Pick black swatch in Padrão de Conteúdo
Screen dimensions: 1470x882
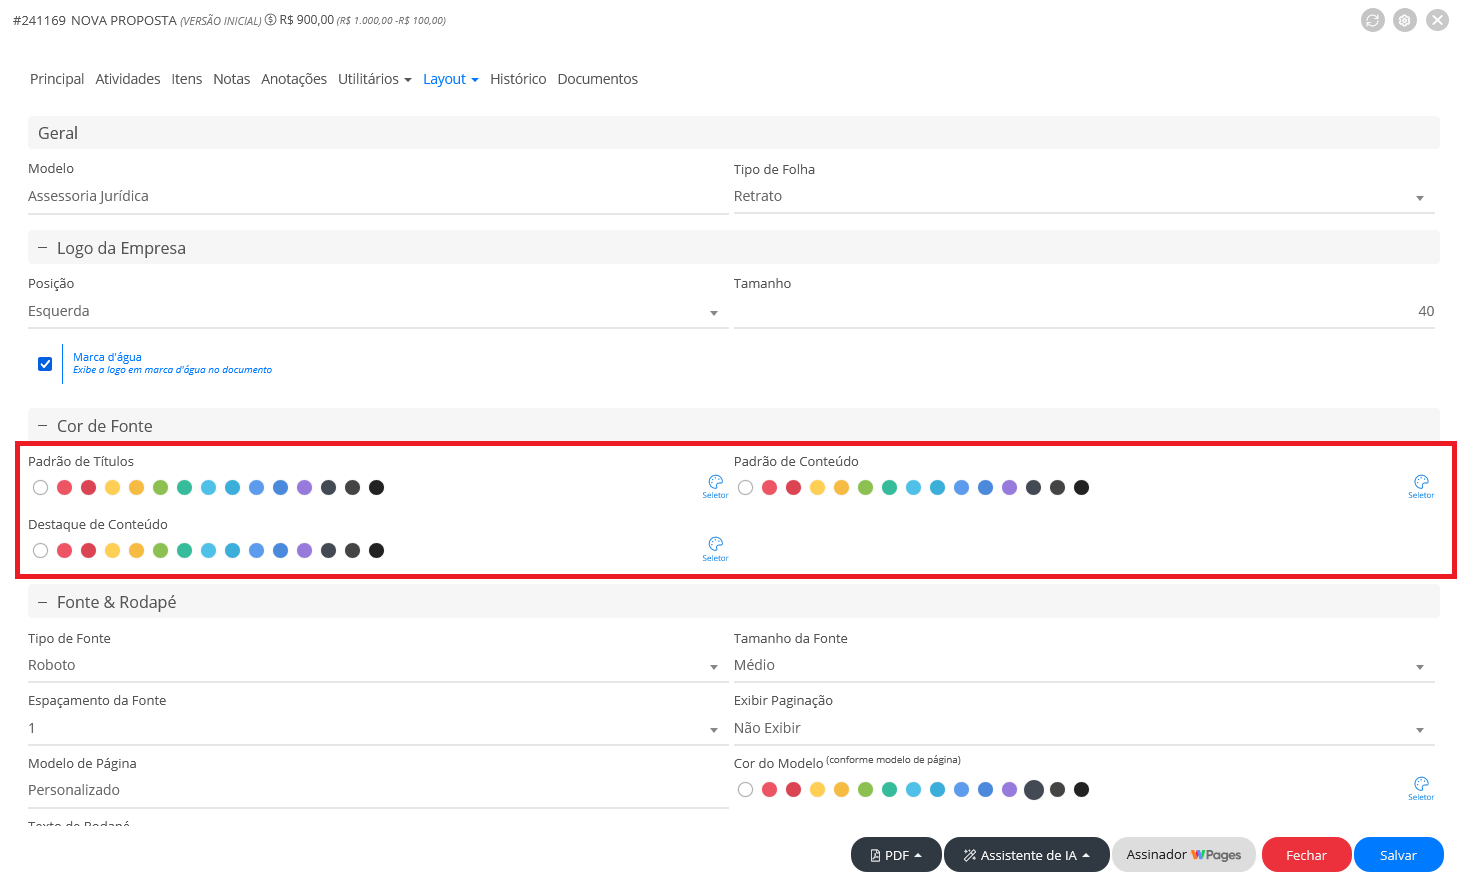click(1081, 488)
